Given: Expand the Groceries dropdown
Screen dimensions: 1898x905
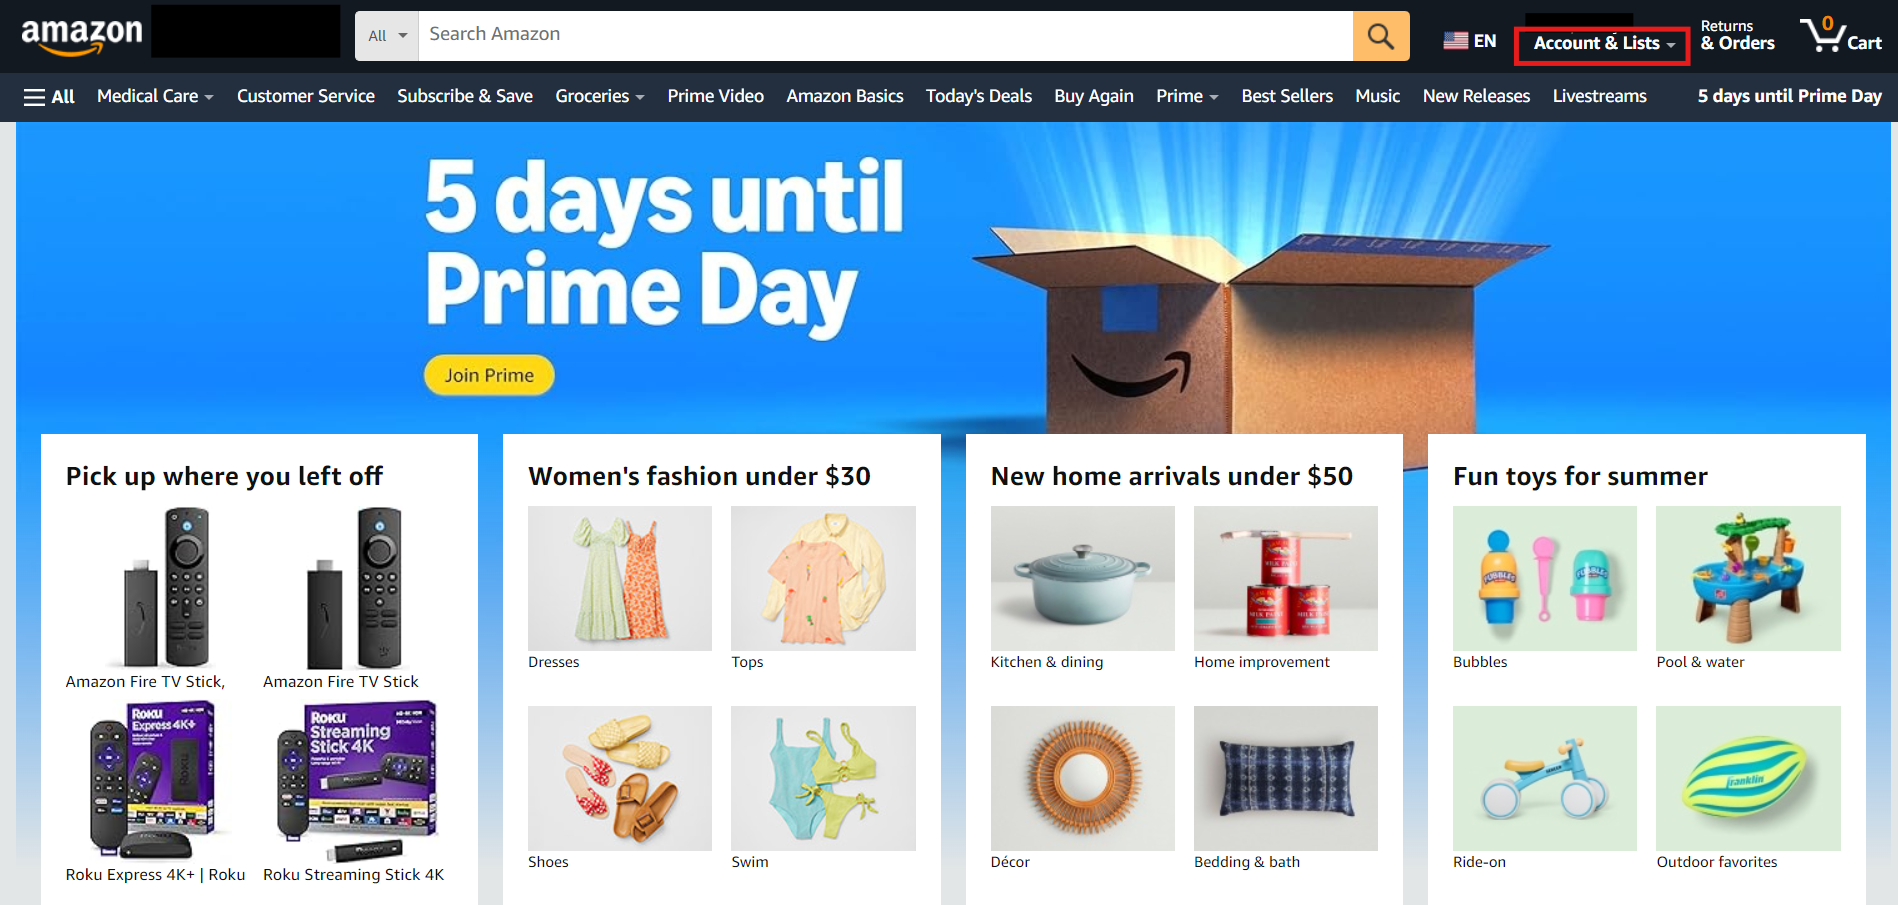Looking at the screenshot, I should tap(599, 96).
